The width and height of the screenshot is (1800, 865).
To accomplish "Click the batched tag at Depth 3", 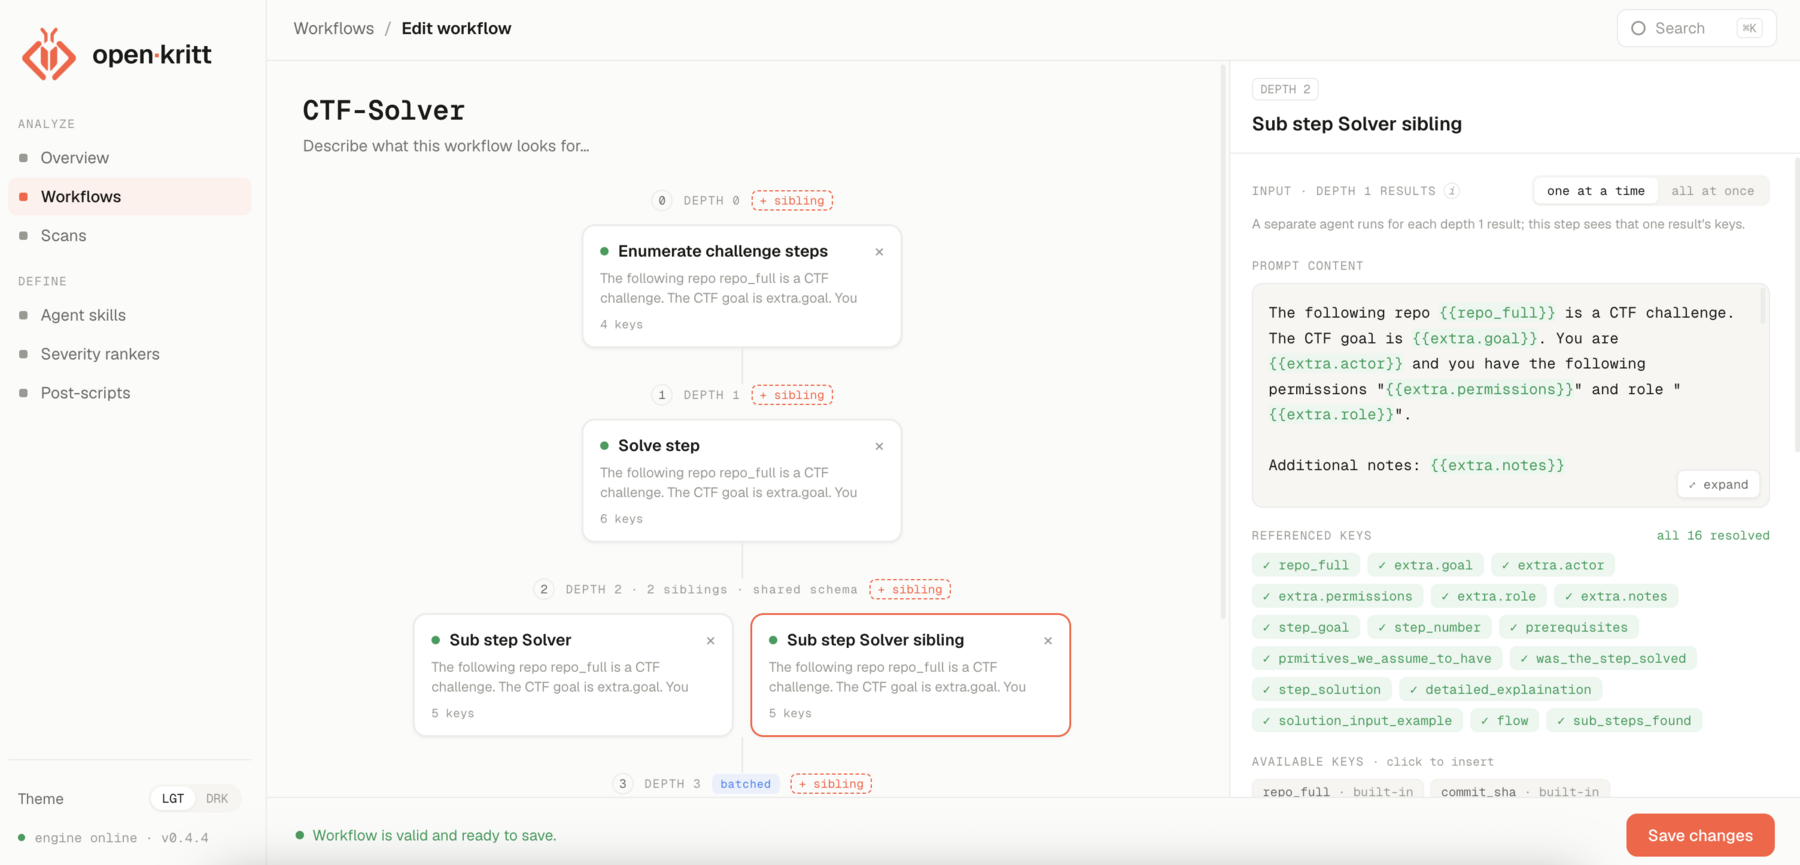I will click(746, 784).
